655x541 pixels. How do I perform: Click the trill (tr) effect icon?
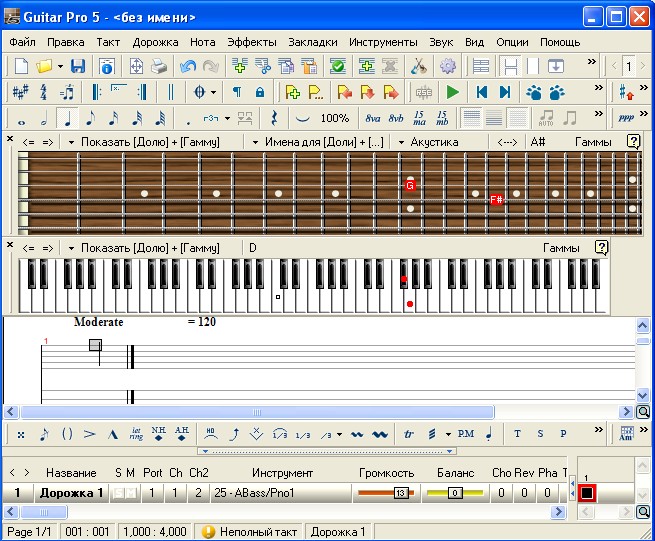(x=408, y=434)
